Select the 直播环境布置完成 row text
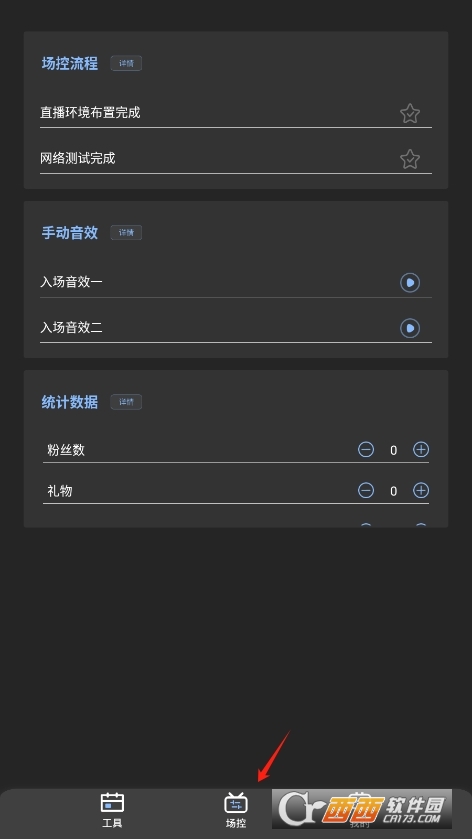472x839 pixels. click(90, 112)
